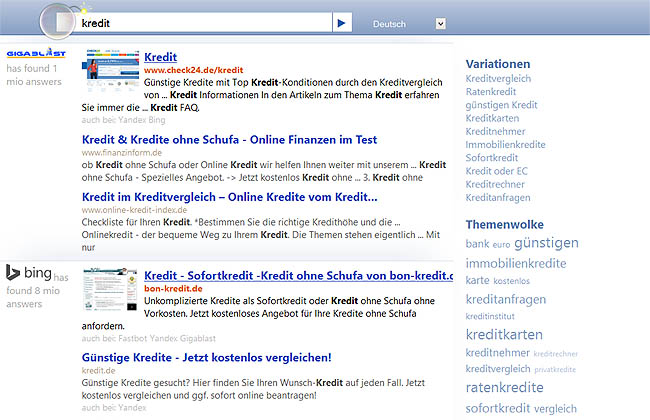Screen dimensions: 650x420
Task: Select the Sofortkredit variation
Action: point(492,158)
